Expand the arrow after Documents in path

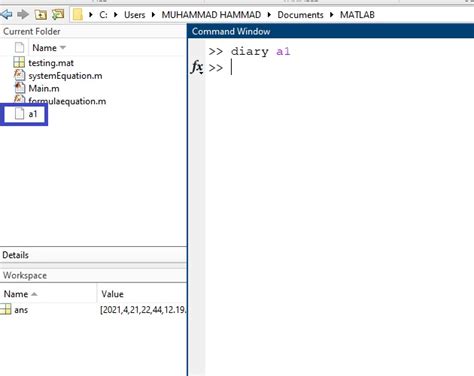[x=332, y=15]
